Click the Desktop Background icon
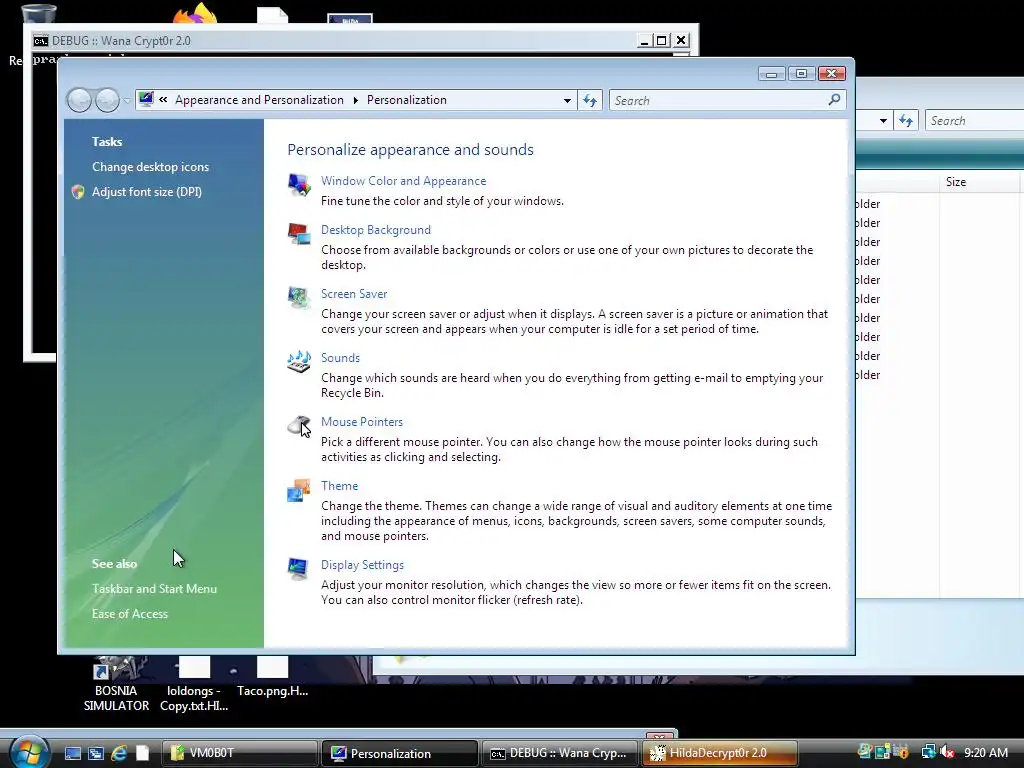 pos(299,234)
